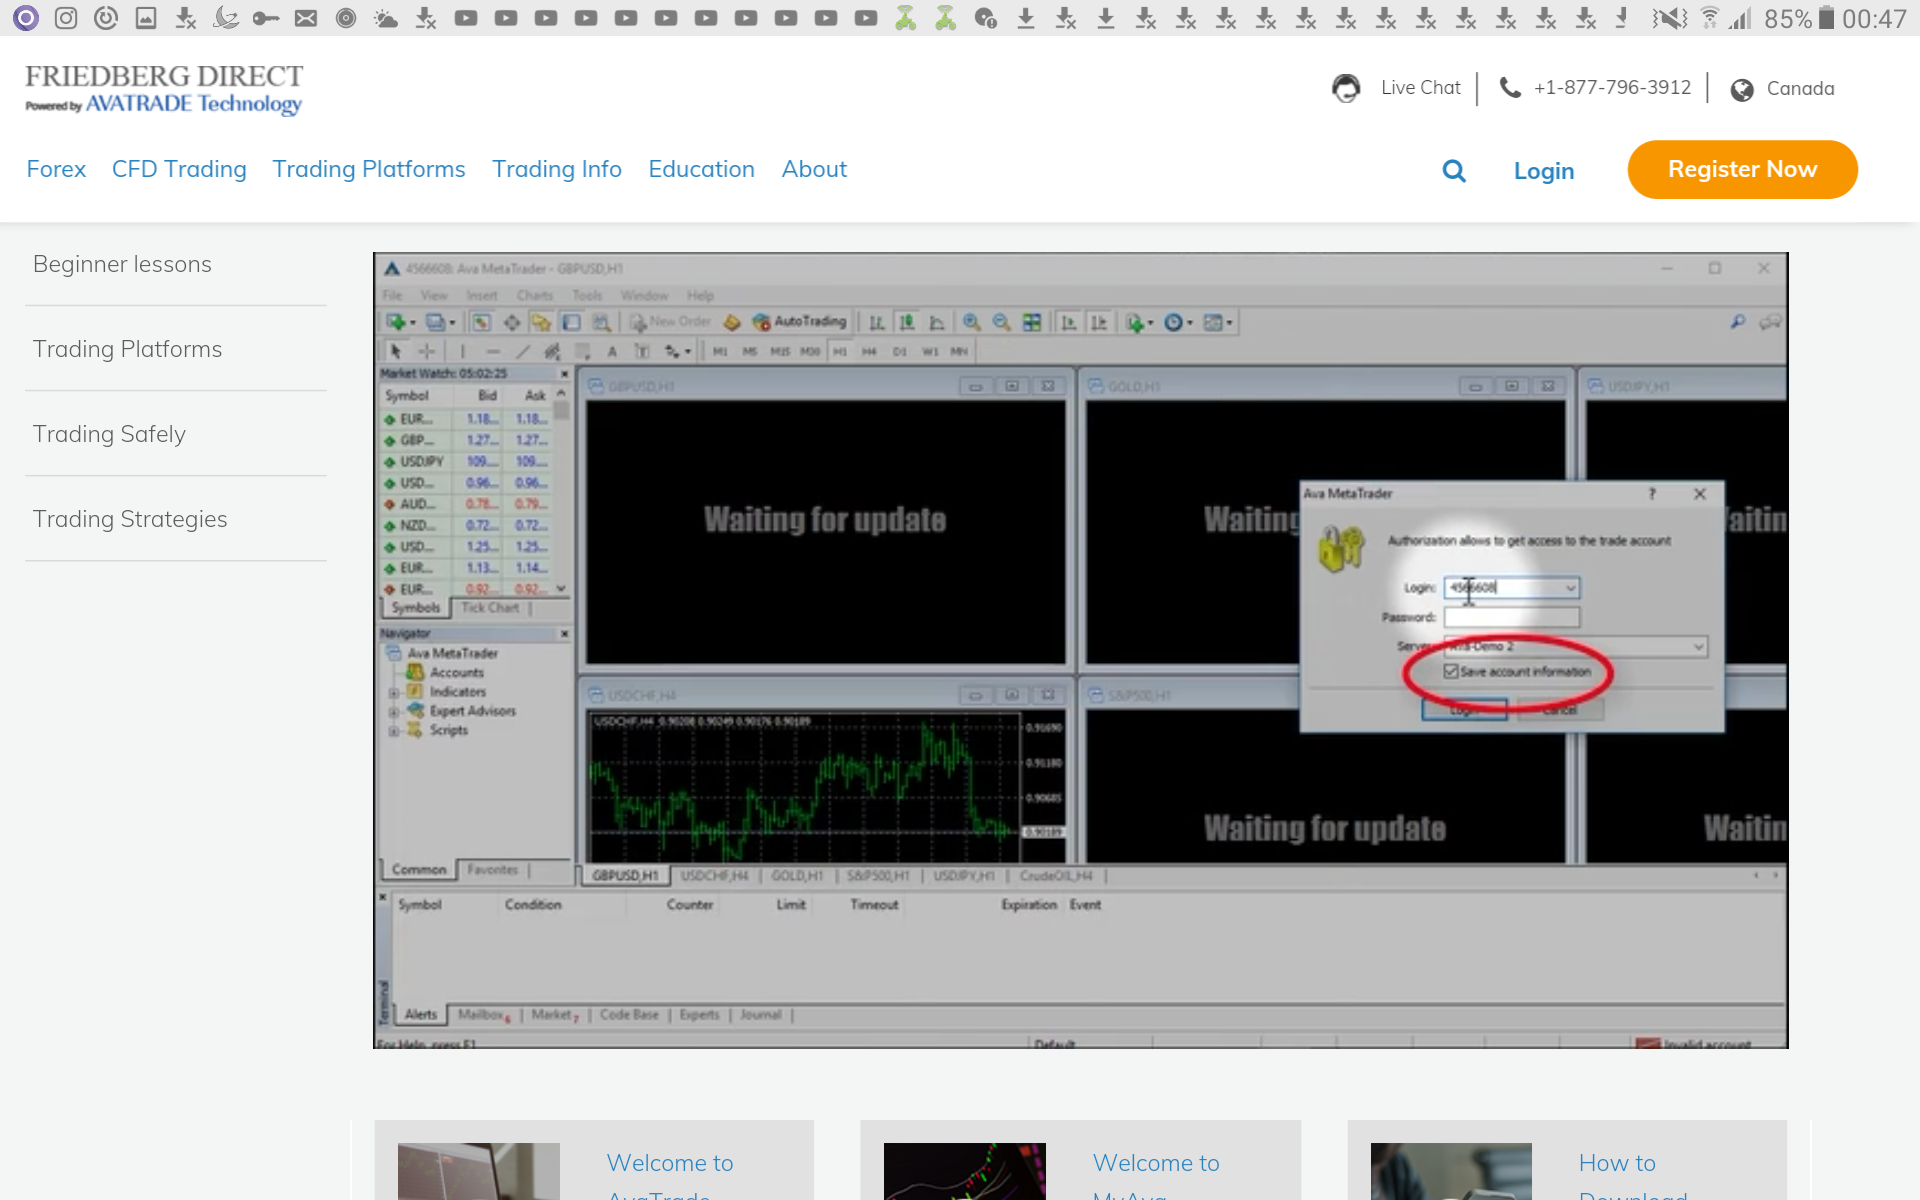The width and height of the screenshot is (1920, 1200).
Task: Toggle the Save account information checkbox
Action: [1451, 671]
